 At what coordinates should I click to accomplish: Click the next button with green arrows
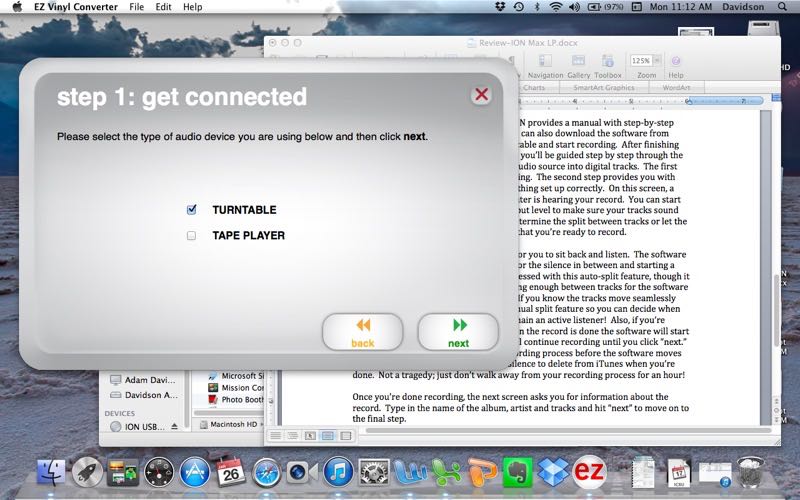click(458, 332)
